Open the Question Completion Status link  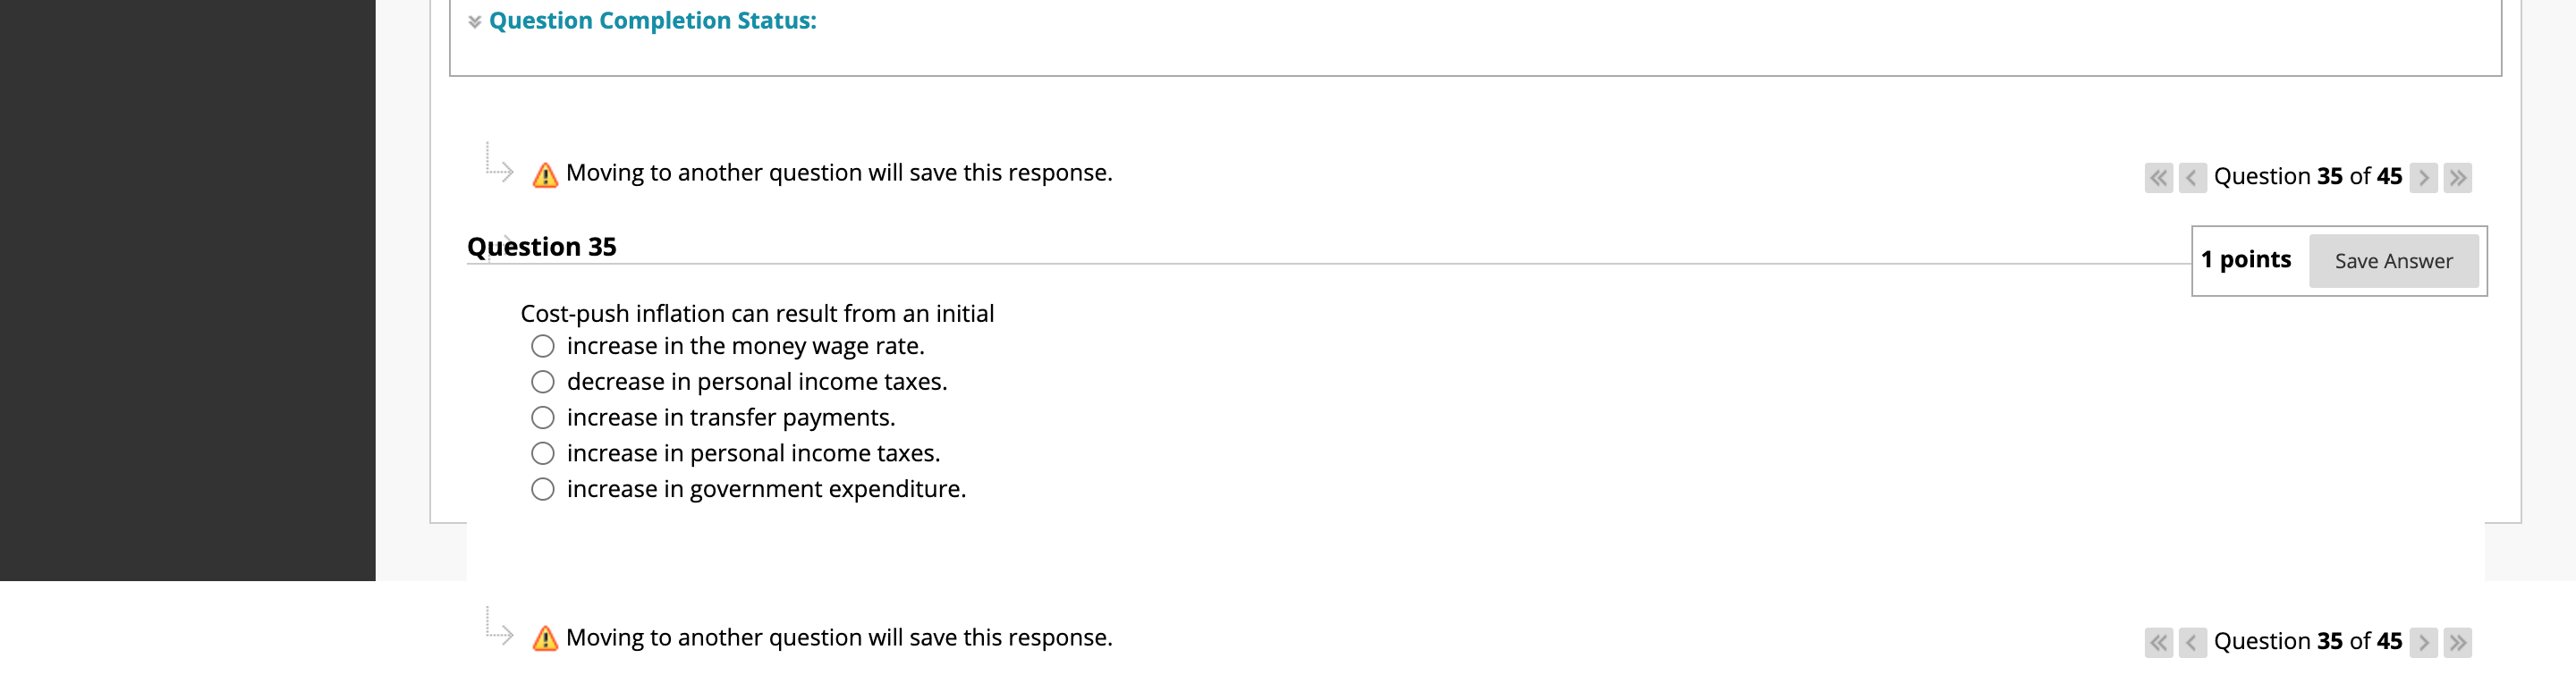tap(652, 19)
